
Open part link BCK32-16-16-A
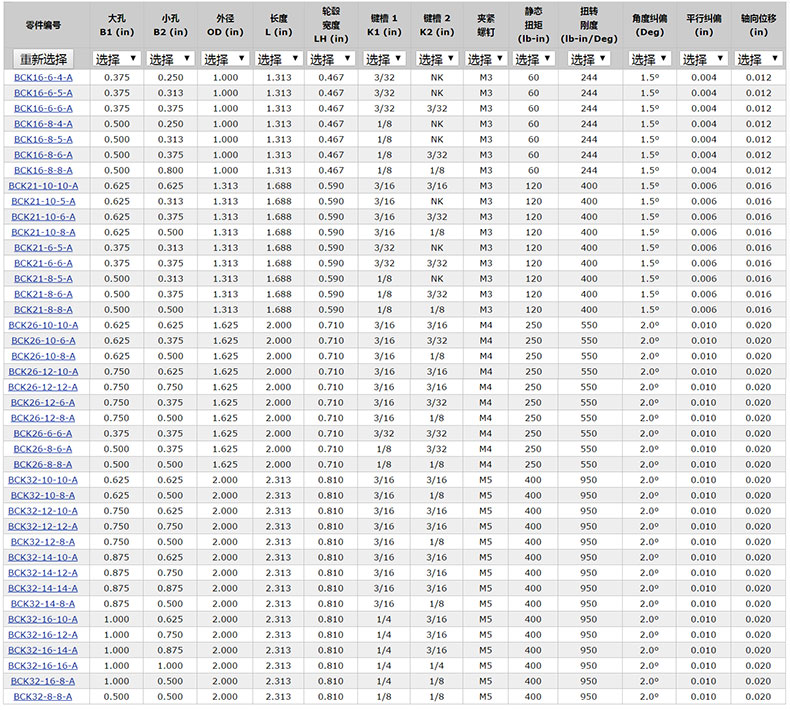coord(43,665)
